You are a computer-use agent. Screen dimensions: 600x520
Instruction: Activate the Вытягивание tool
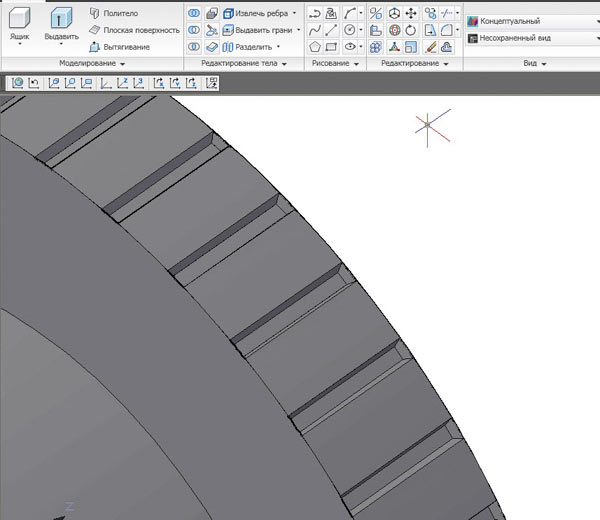click(x=119, y=47)
